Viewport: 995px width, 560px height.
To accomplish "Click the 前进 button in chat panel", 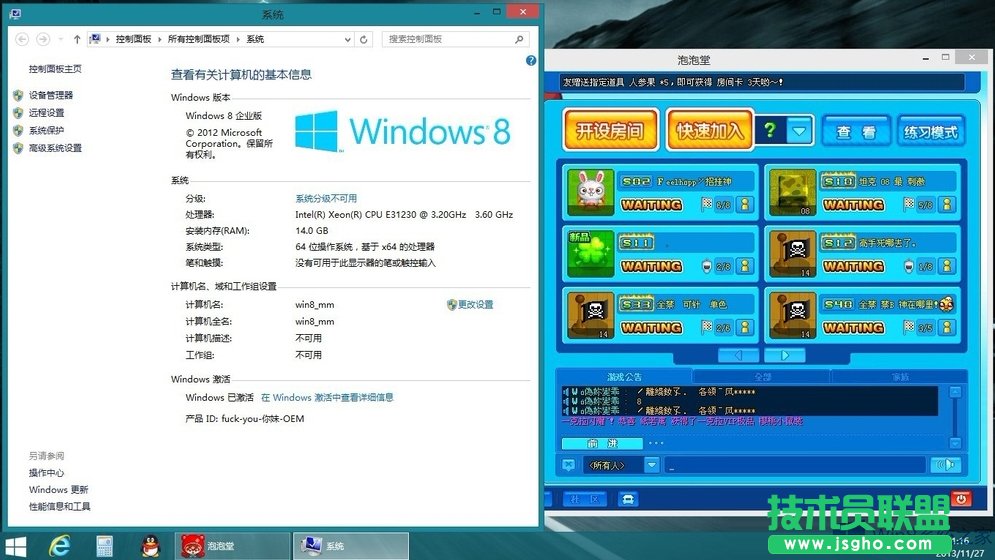I will [602, 443].
